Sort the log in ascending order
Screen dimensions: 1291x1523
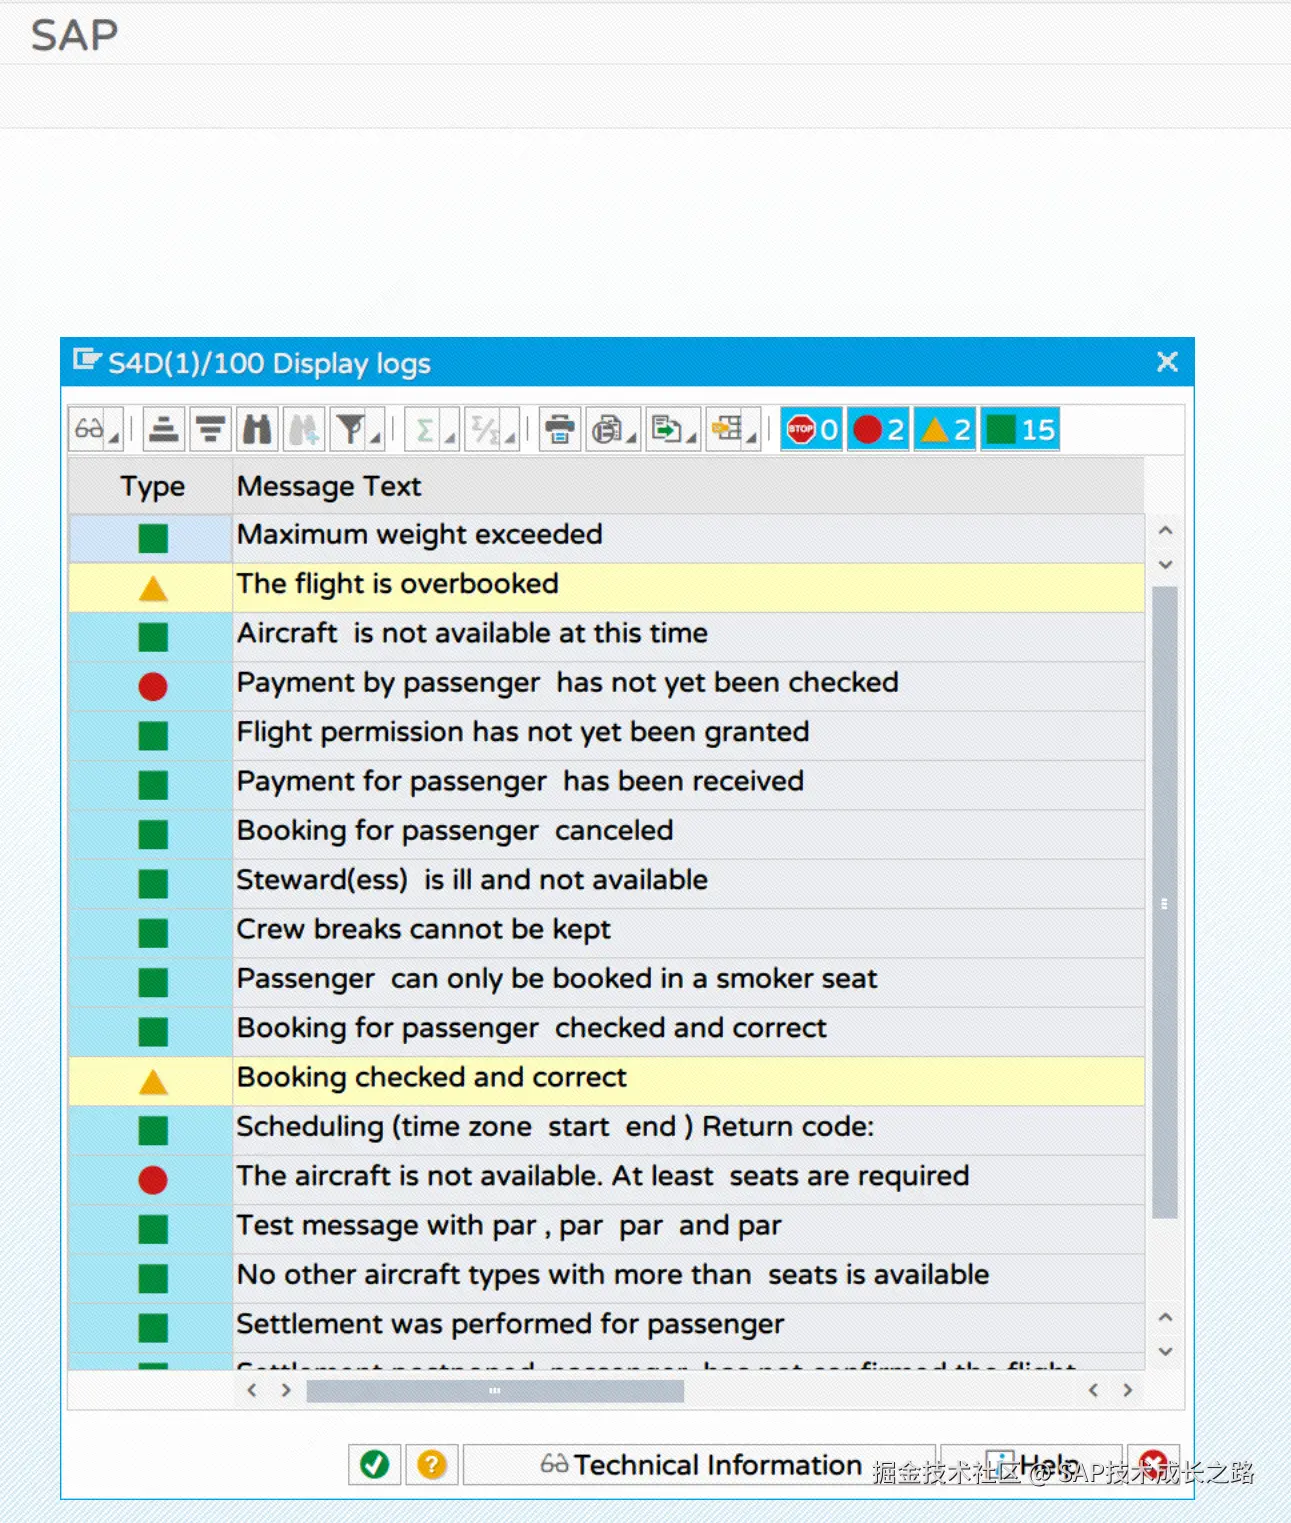tap(164, 430)
